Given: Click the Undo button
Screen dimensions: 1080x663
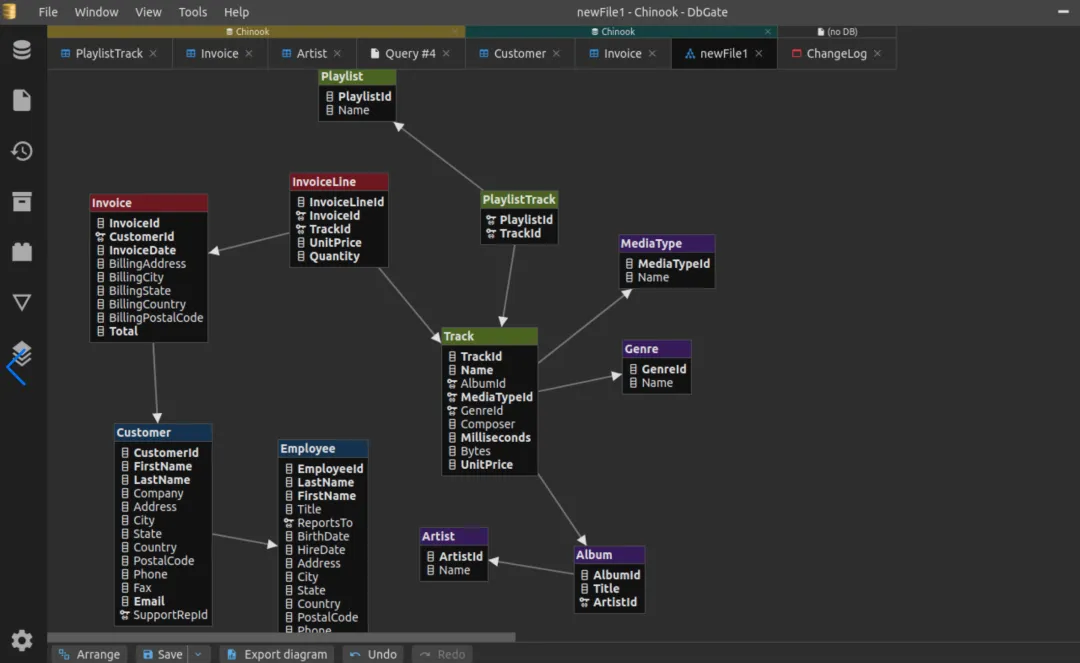Looking at the screenshot, I should pos(373,654).
